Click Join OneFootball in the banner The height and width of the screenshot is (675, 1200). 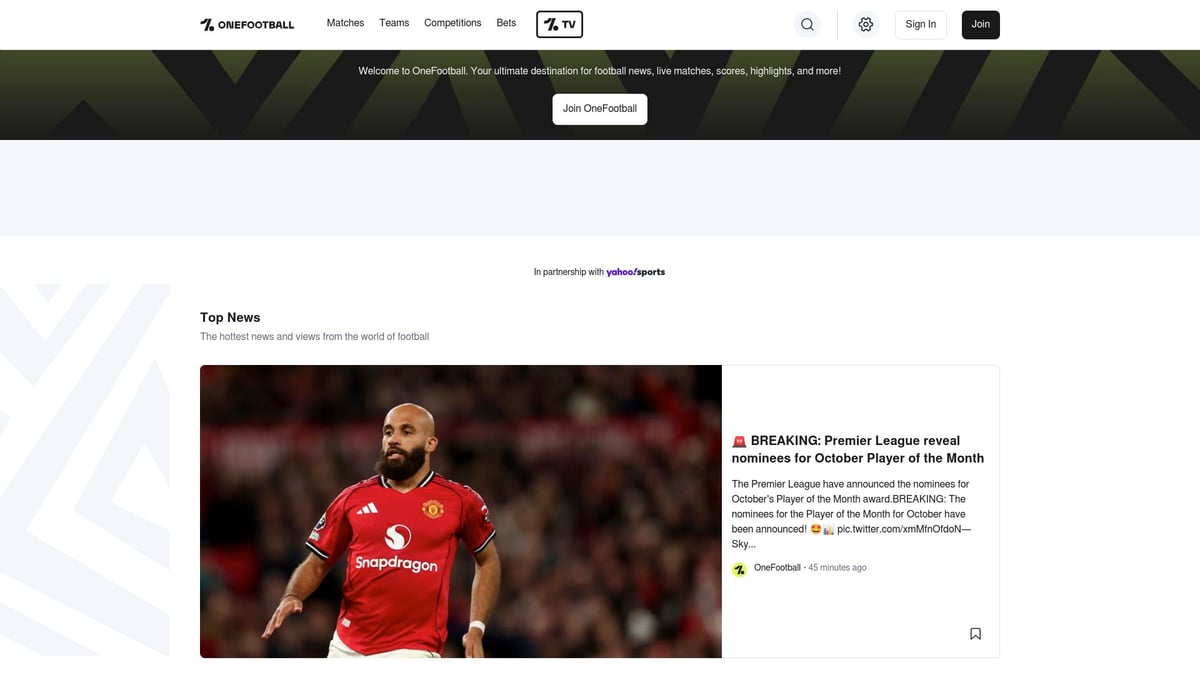(600, 108)
